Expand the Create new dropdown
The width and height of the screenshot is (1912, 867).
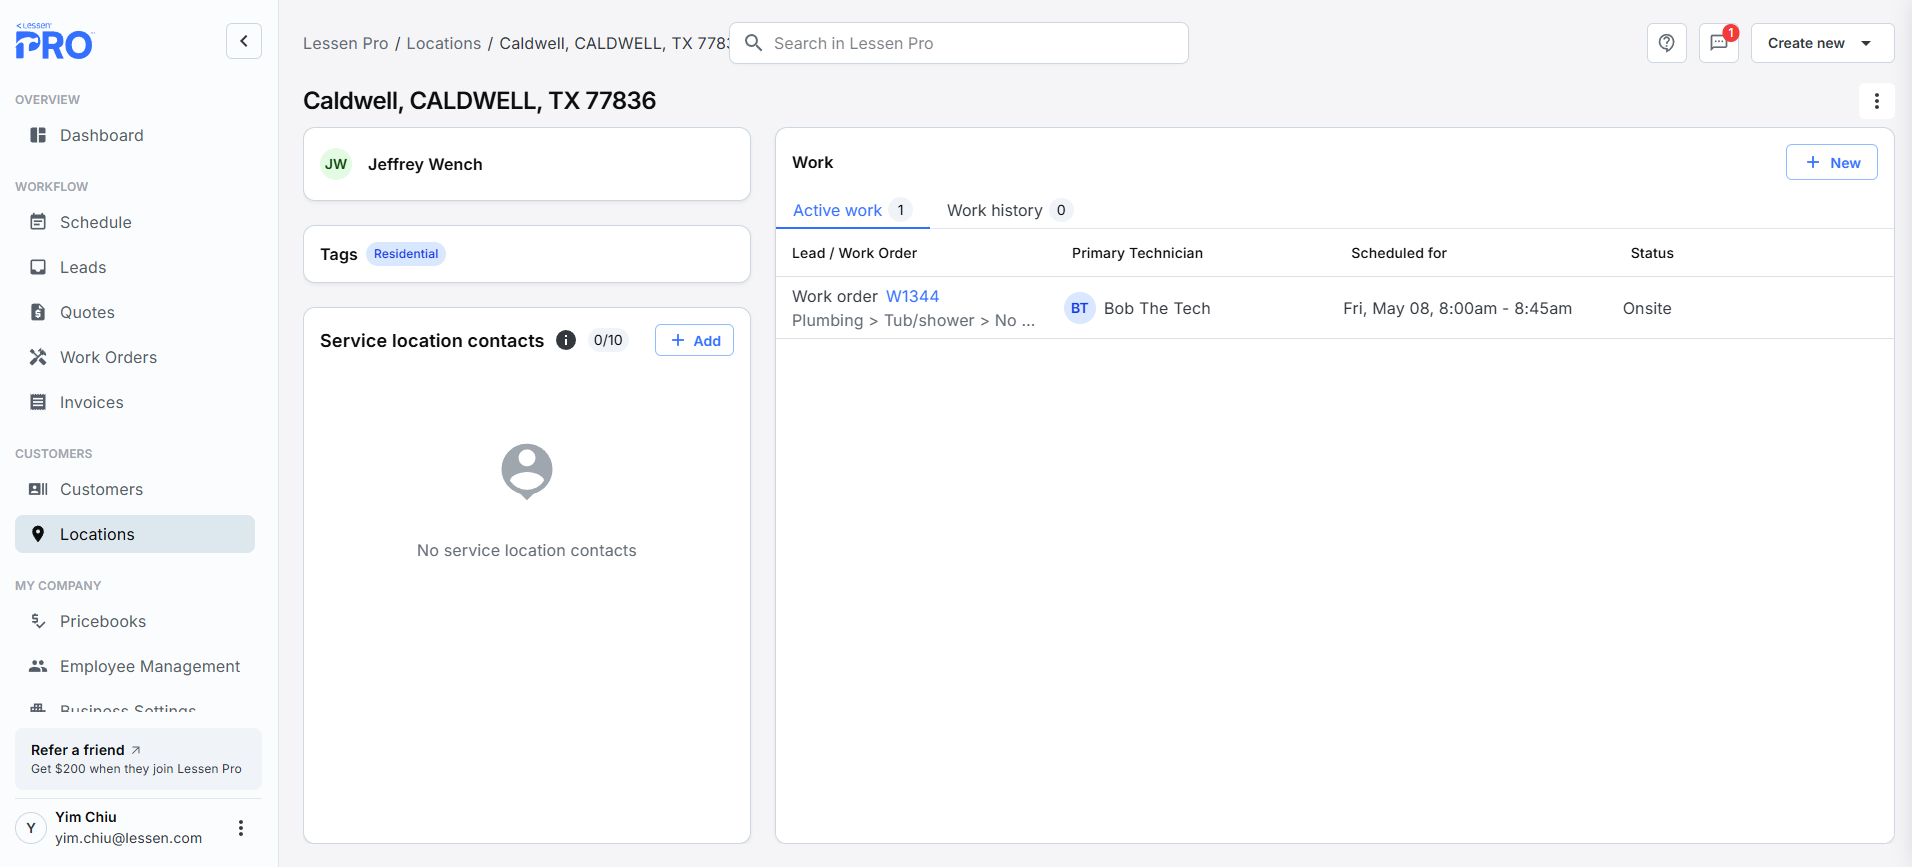[1823, 43]
